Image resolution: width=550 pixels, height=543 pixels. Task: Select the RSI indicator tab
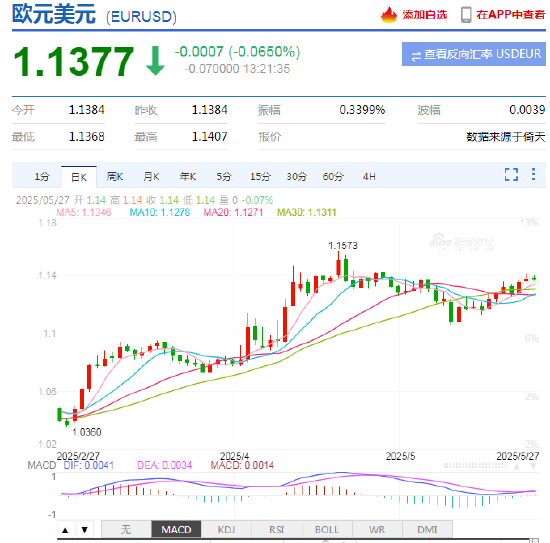point(277,529)
